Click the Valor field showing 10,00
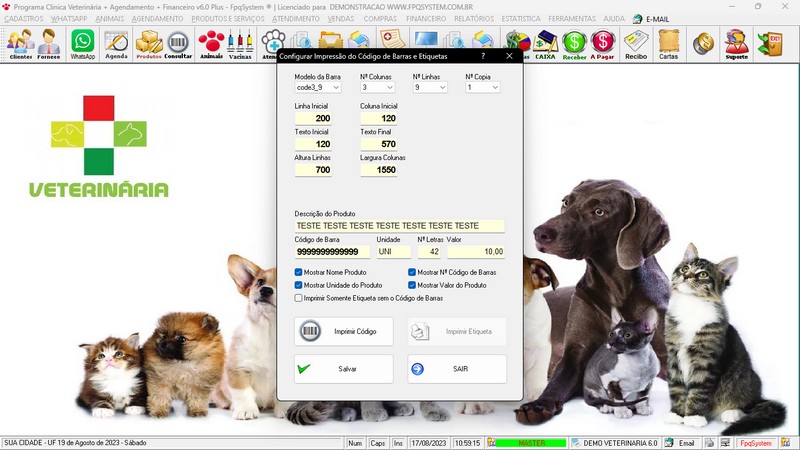 click(477, 252)
